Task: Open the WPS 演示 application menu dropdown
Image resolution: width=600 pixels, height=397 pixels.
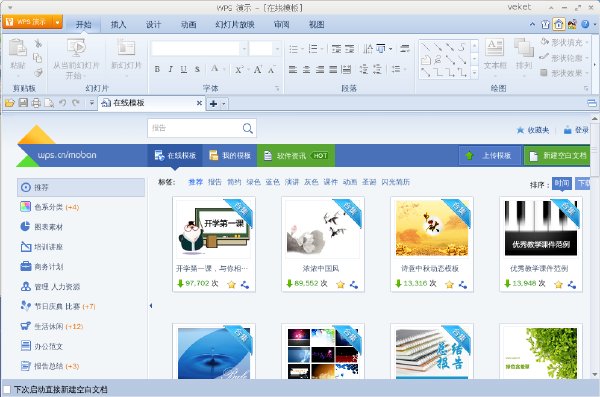Action: (x=57, y=22)
